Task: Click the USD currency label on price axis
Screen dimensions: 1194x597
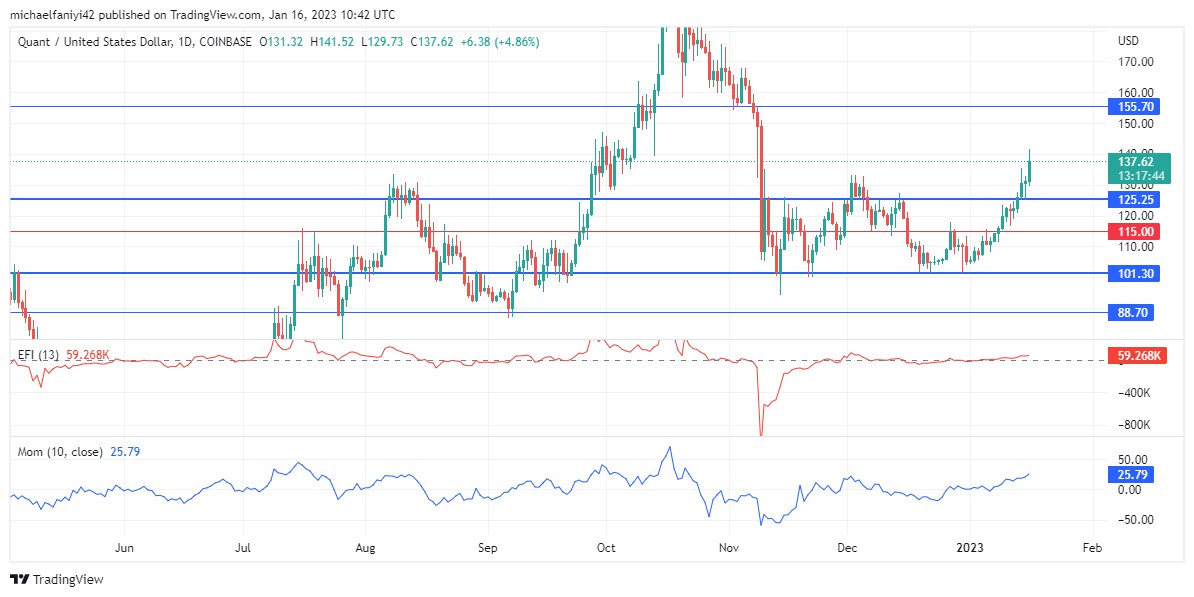Action: [1128, 40]
